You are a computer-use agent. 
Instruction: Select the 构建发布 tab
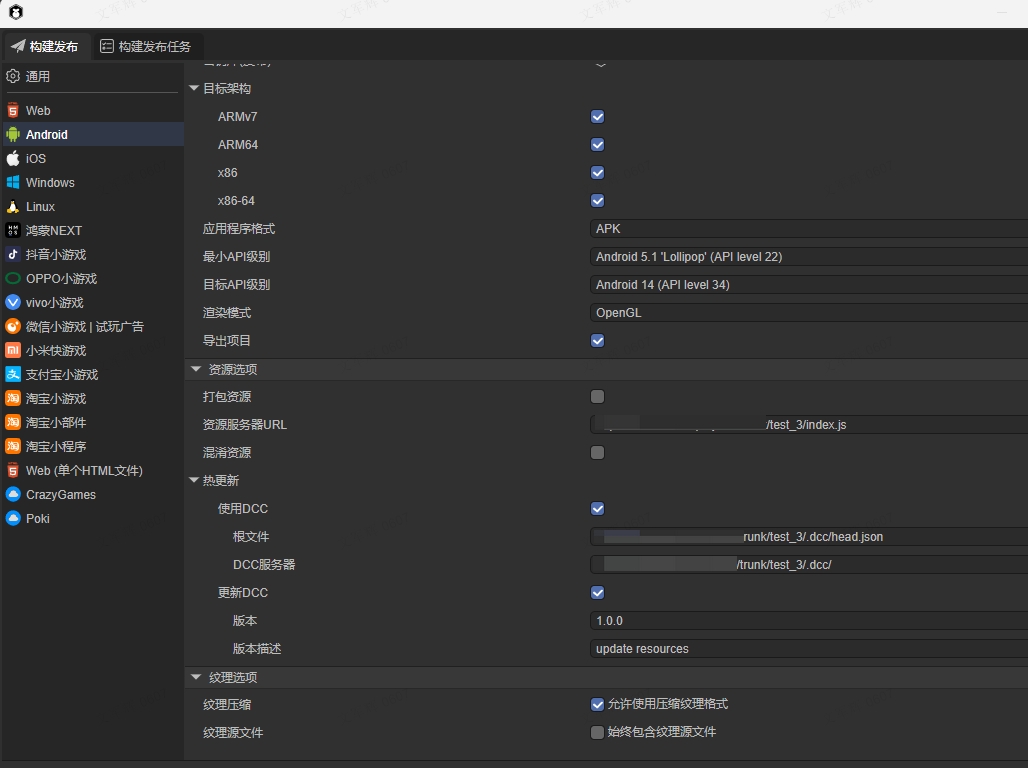(45, 46)
